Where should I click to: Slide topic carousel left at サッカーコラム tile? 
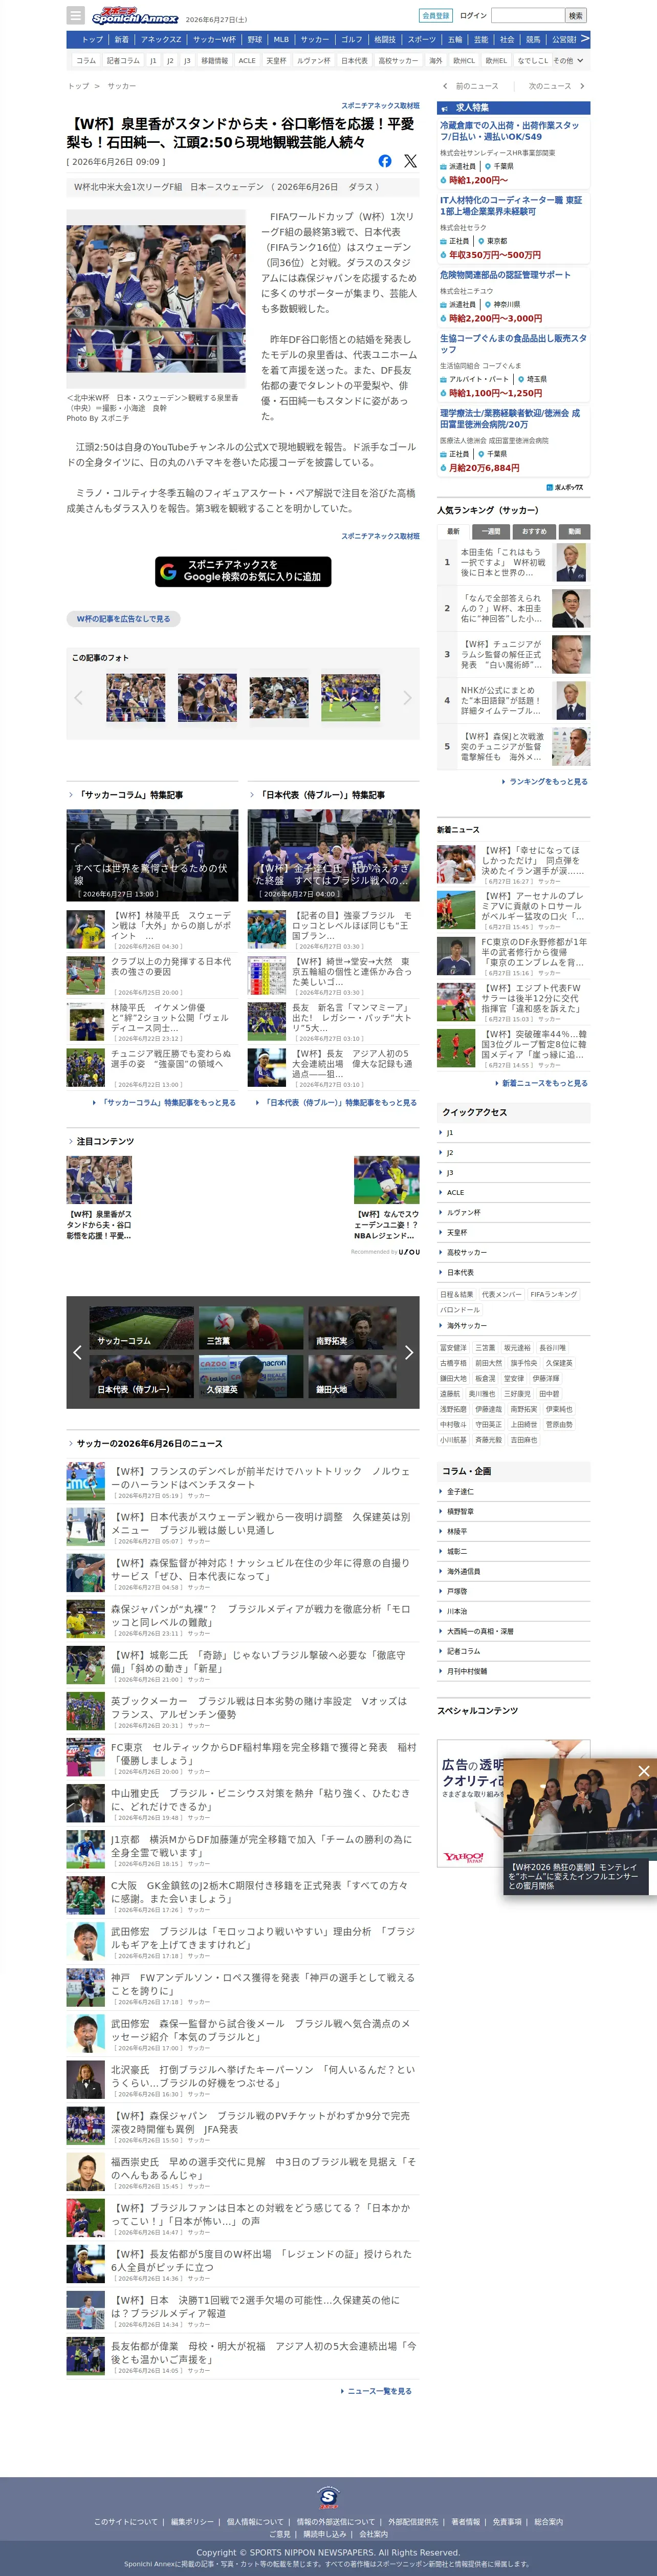pos(77,1352)
